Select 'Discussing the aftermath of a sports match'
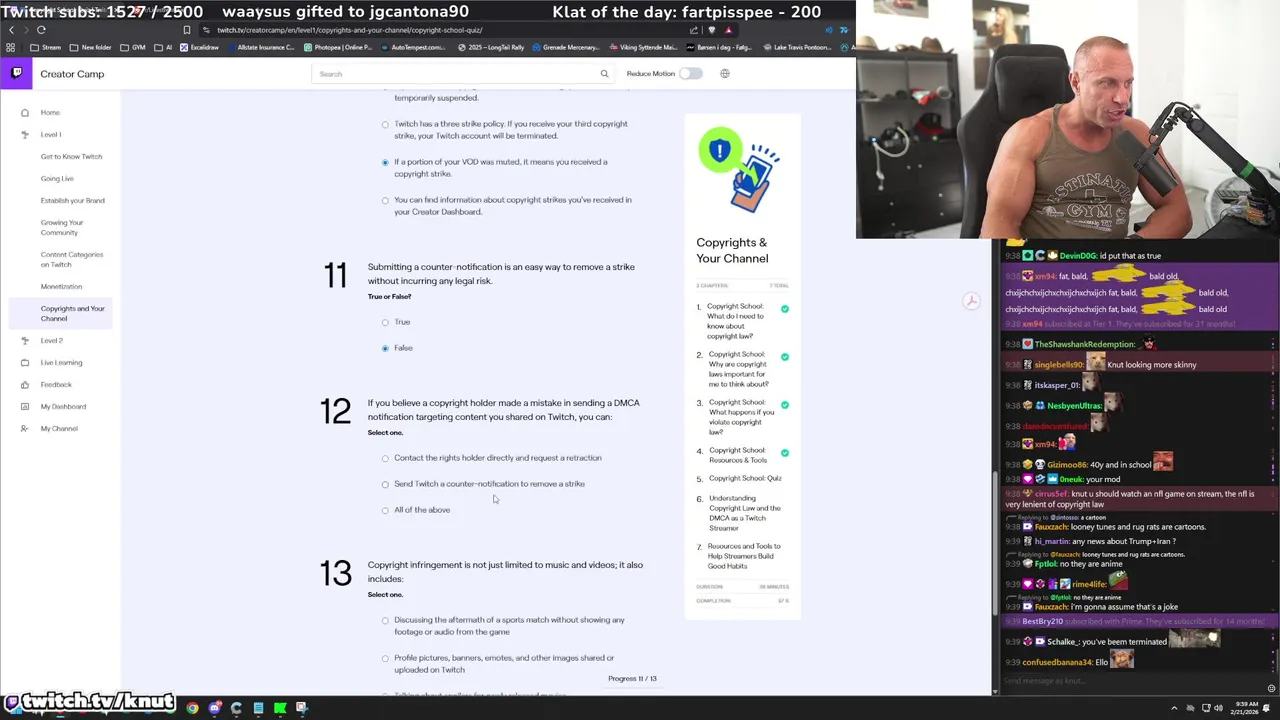This screenshot has width=1280, height=720. (385, 621)
